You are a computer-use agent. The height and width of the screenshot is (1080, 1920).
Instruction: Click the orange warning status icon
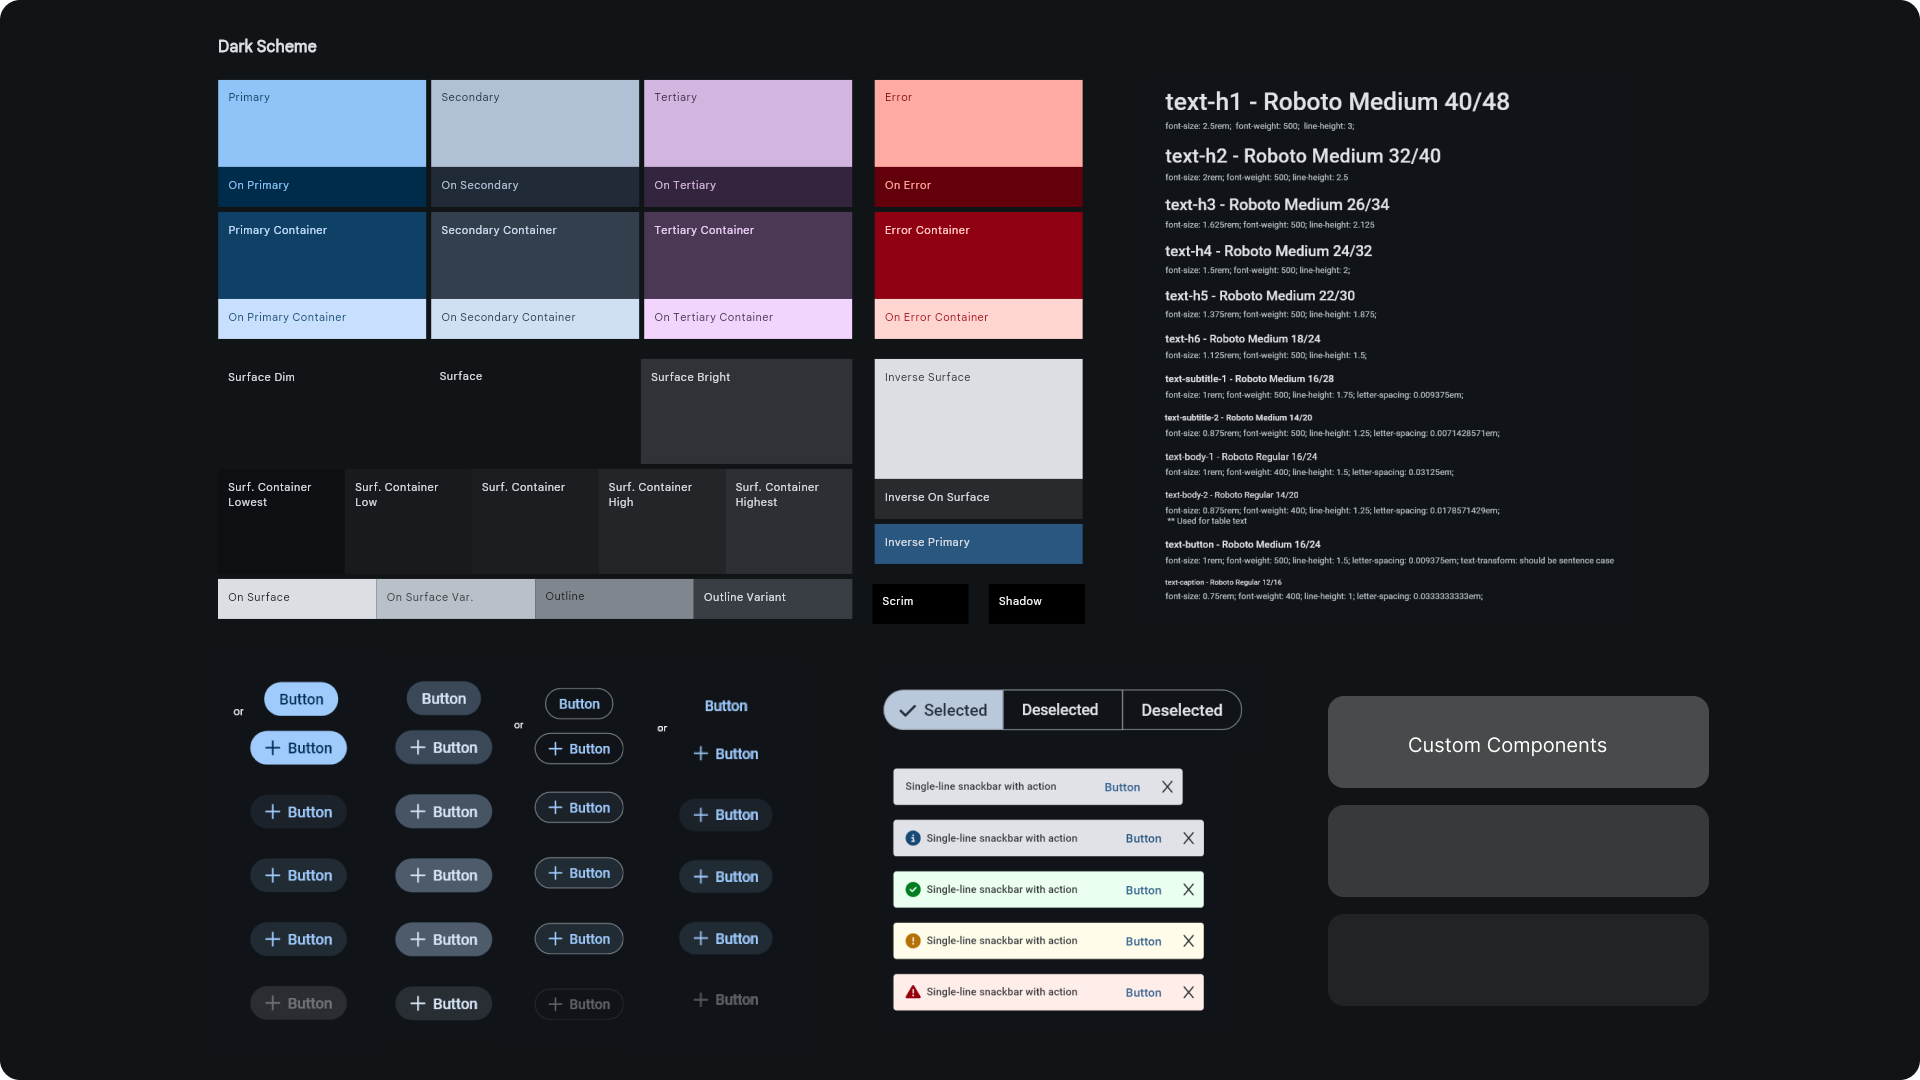pos(912,941)
